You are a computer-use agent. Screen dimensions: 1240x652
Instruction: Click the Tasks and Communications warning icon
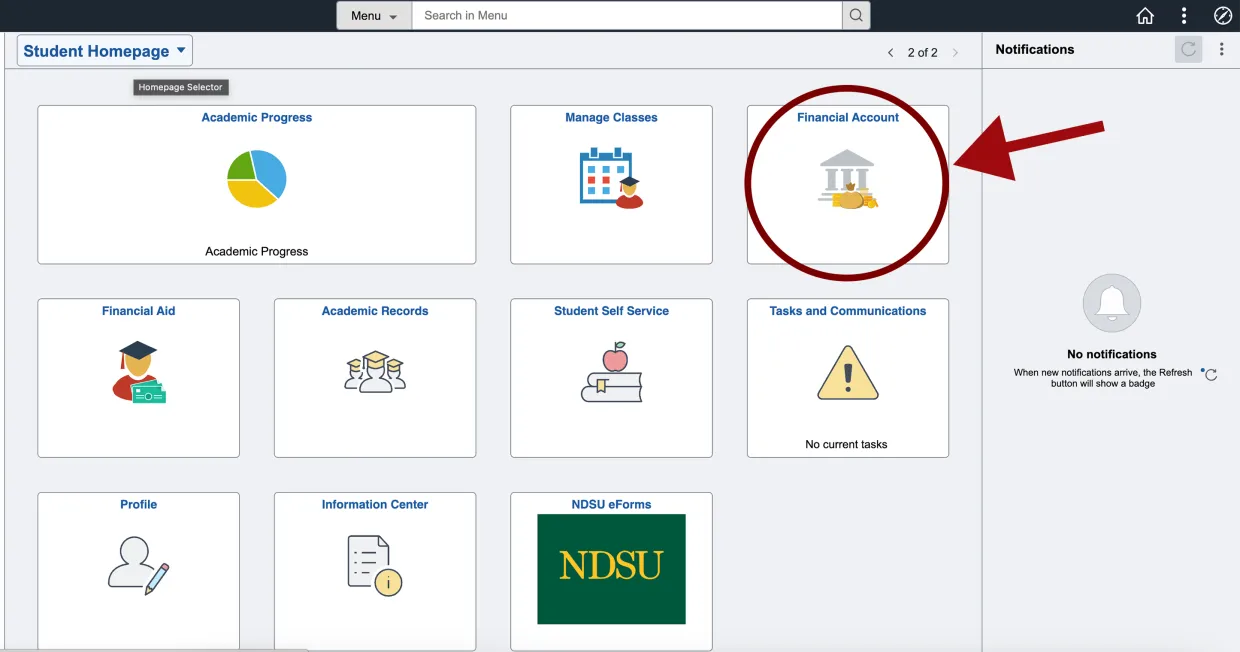tap(847, 370)
